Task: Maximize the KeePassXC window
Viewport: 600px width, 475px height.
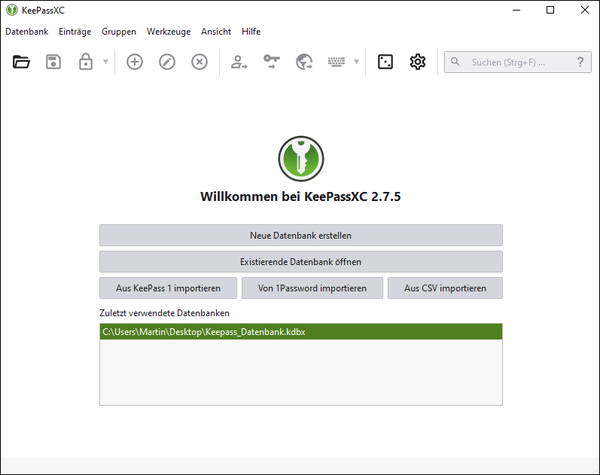Action: tap(550, 10)
